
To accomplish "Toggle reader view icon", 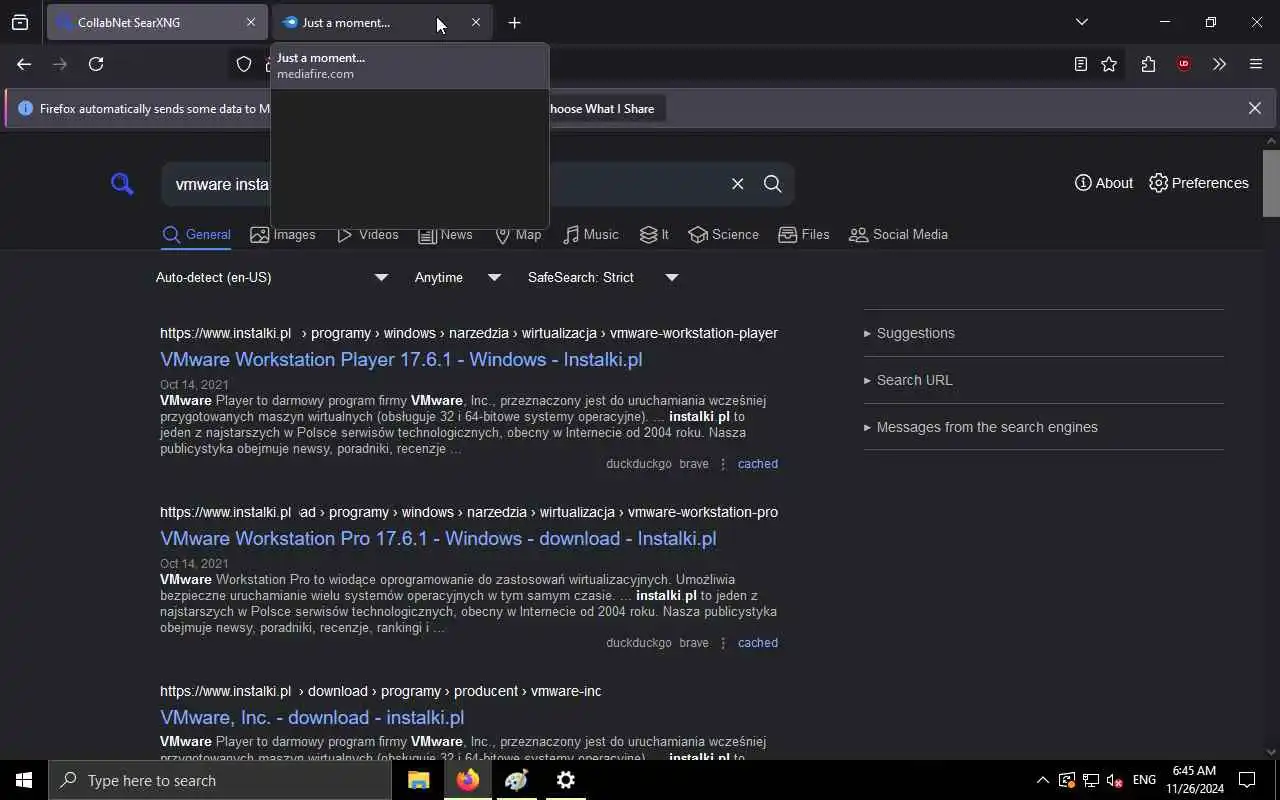I will point(1080,64).
